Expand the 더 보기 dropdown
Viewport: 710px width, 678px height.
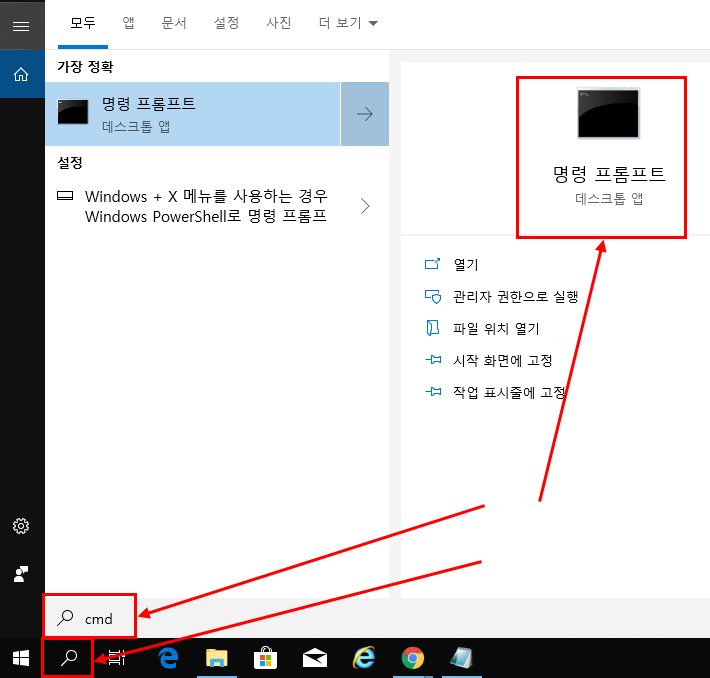click(348, 23)
